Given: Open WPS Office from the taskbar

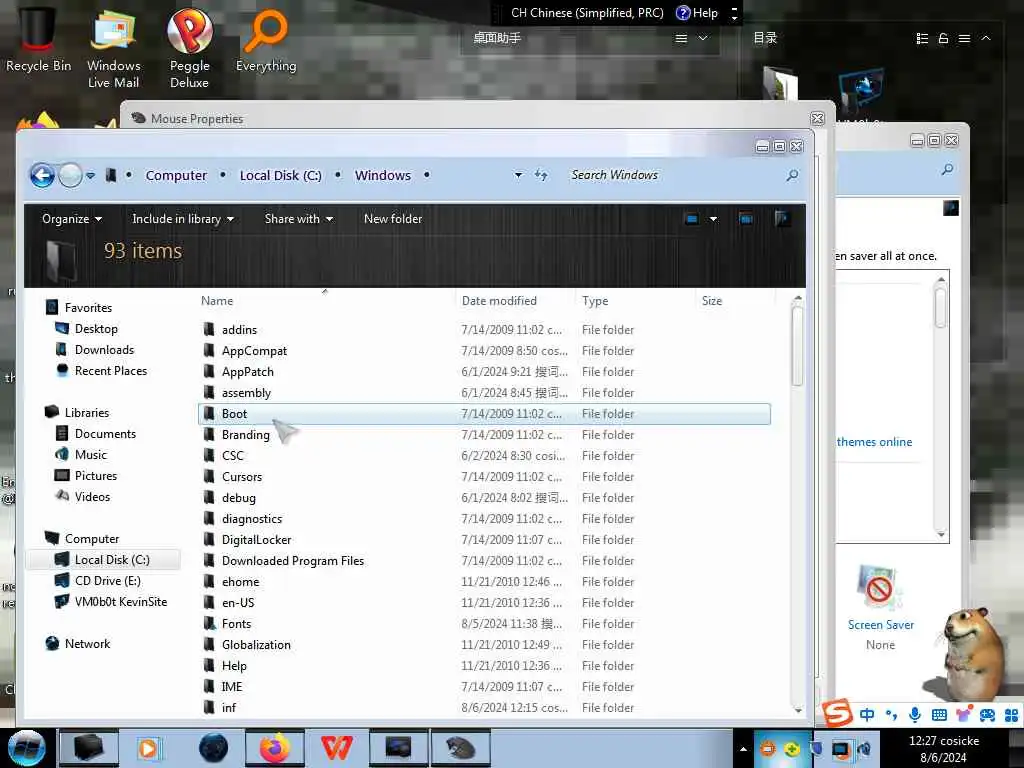Looking at the screenshot, I should [336, 748].
